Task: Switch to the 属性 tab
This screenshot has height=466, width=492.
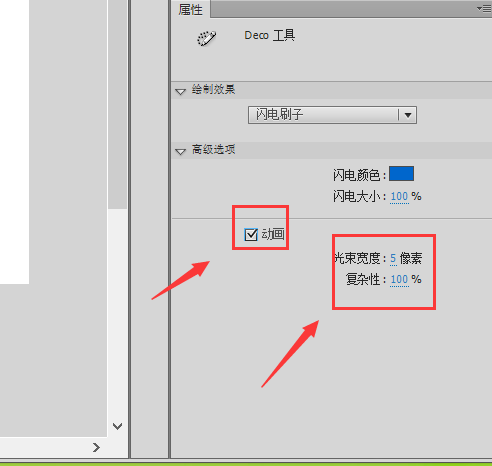Action: [191, 9]
